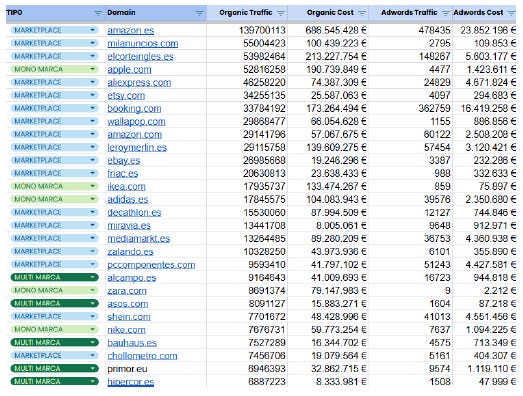Select the Organic Traffic column header

[x=247, y=13]
